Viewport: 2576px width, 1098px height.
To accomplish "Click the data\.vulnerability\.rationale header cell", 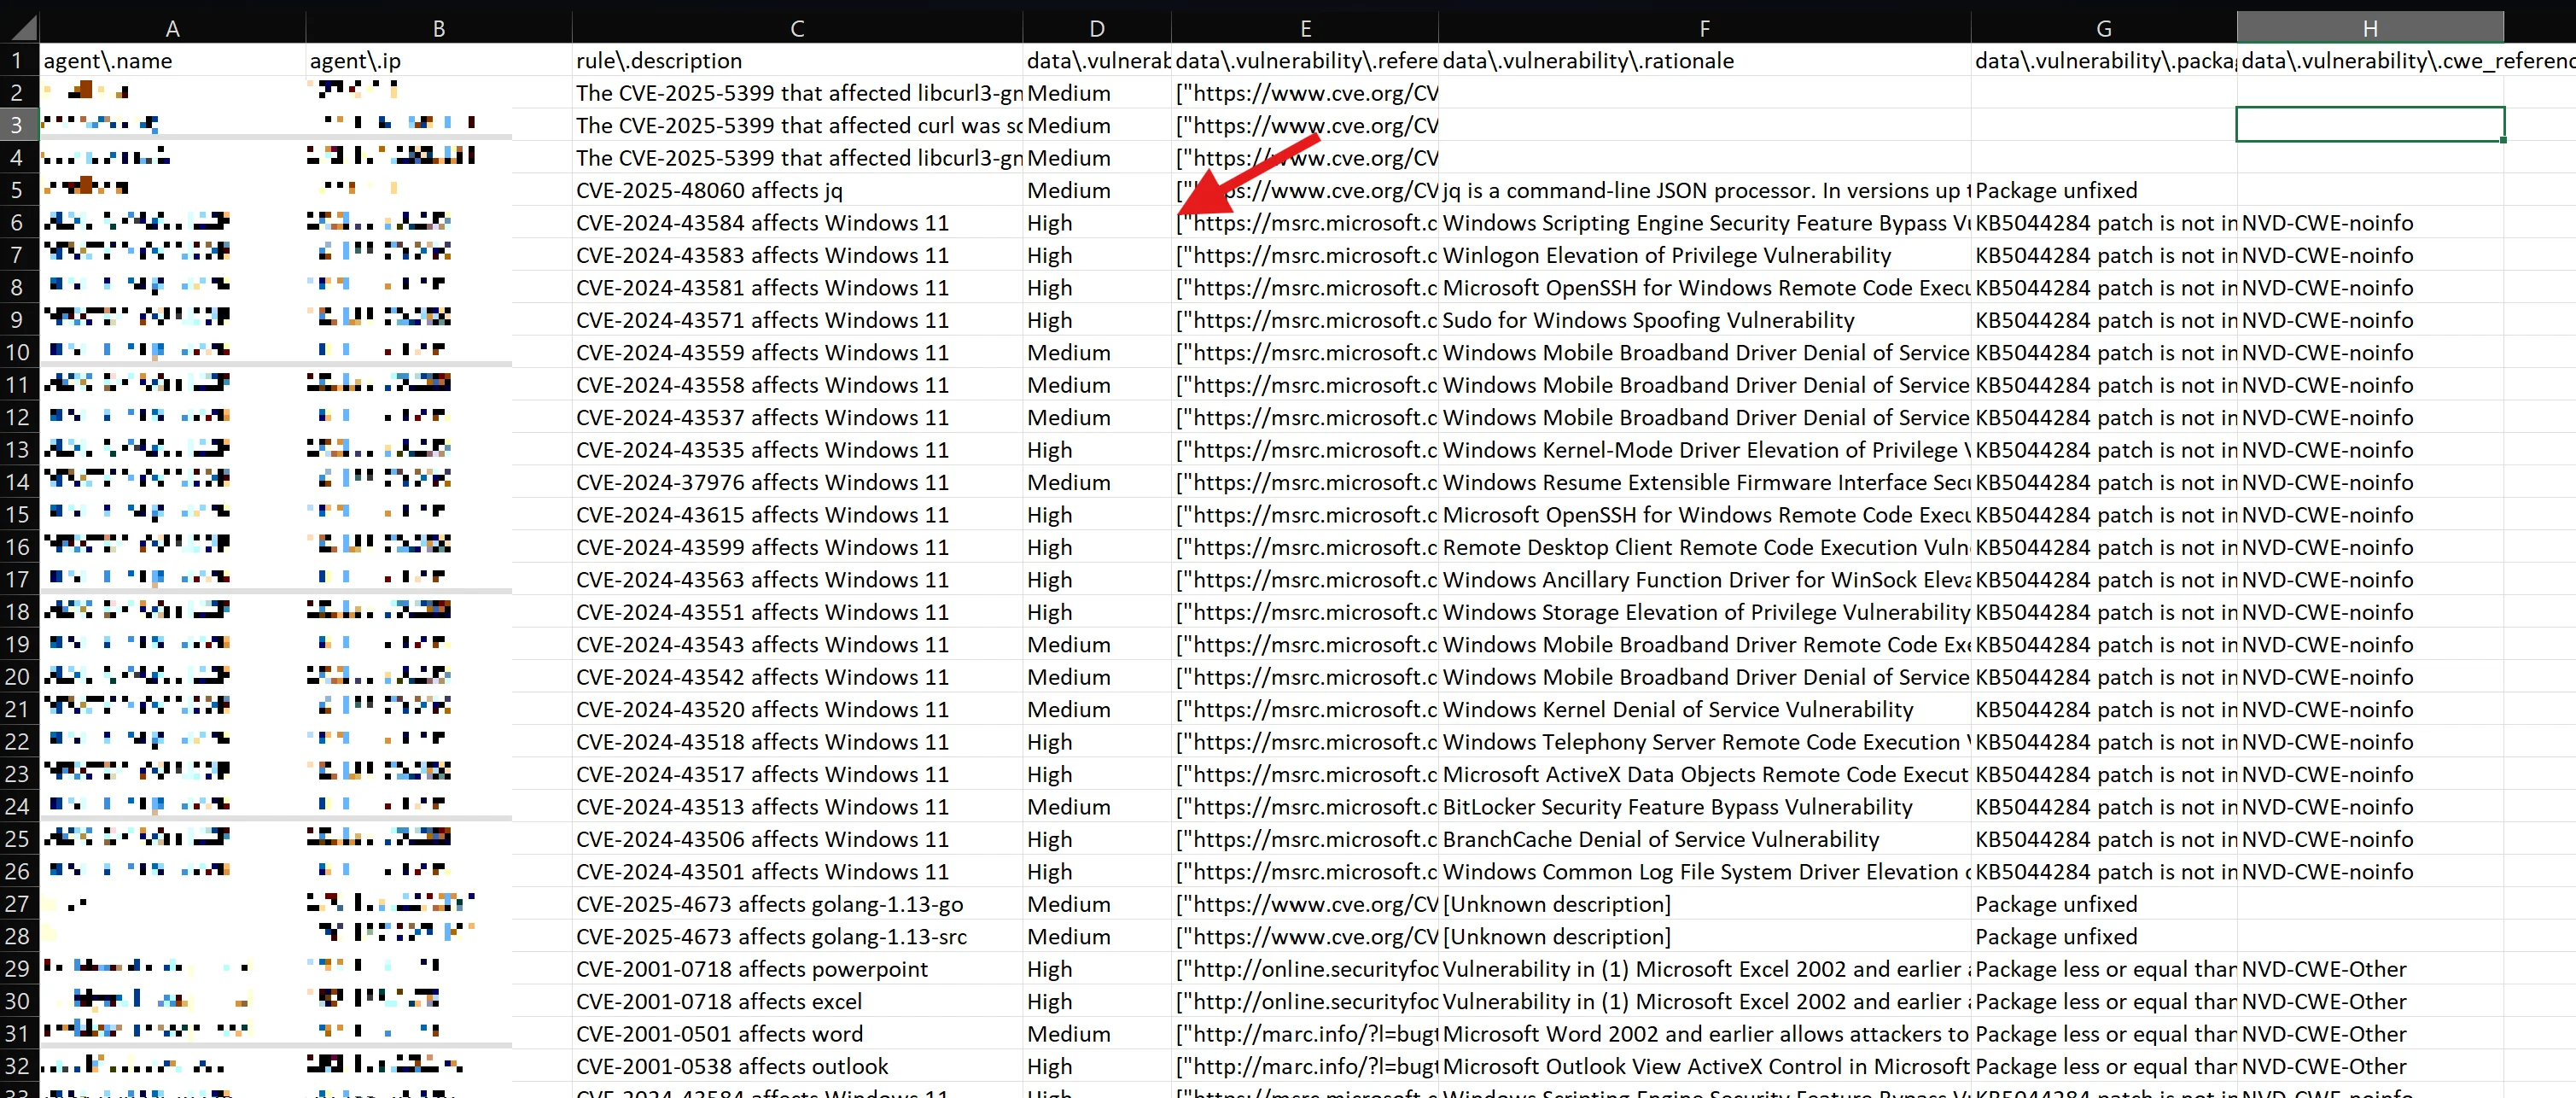I will [1705, 60].
